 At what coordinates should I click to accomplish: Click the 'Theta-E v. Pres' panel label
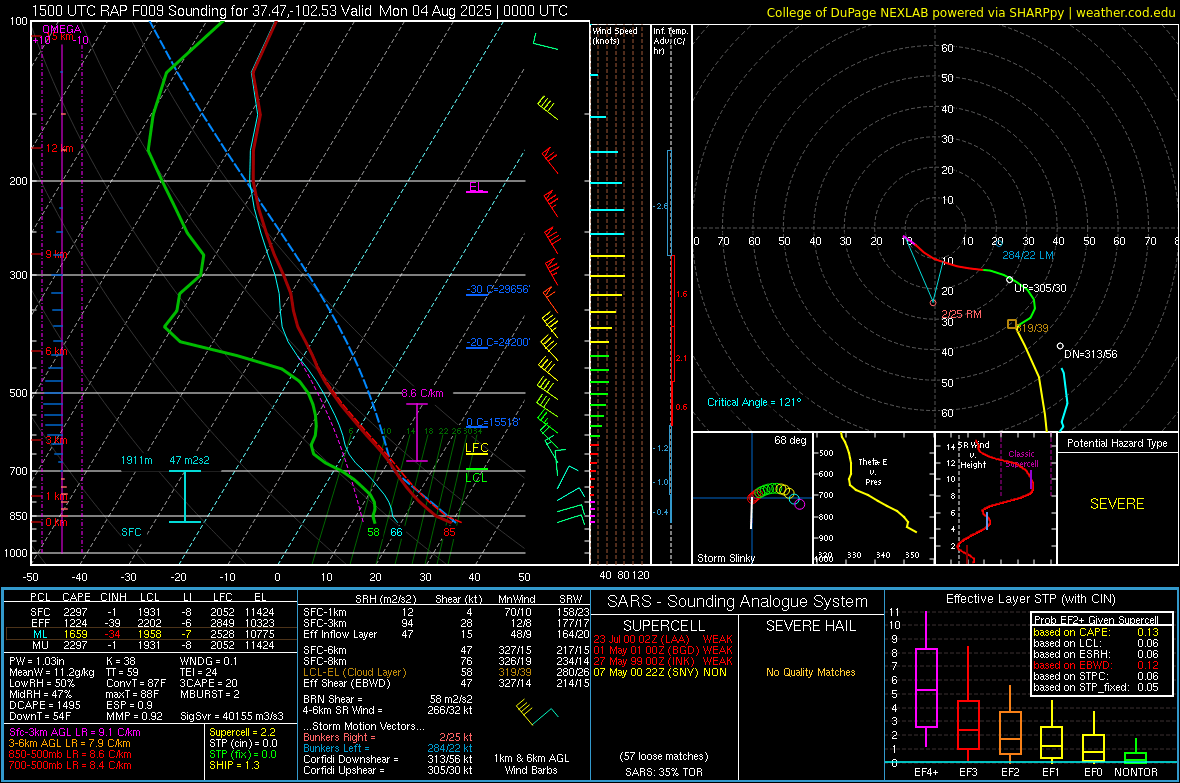click(872, 471)
